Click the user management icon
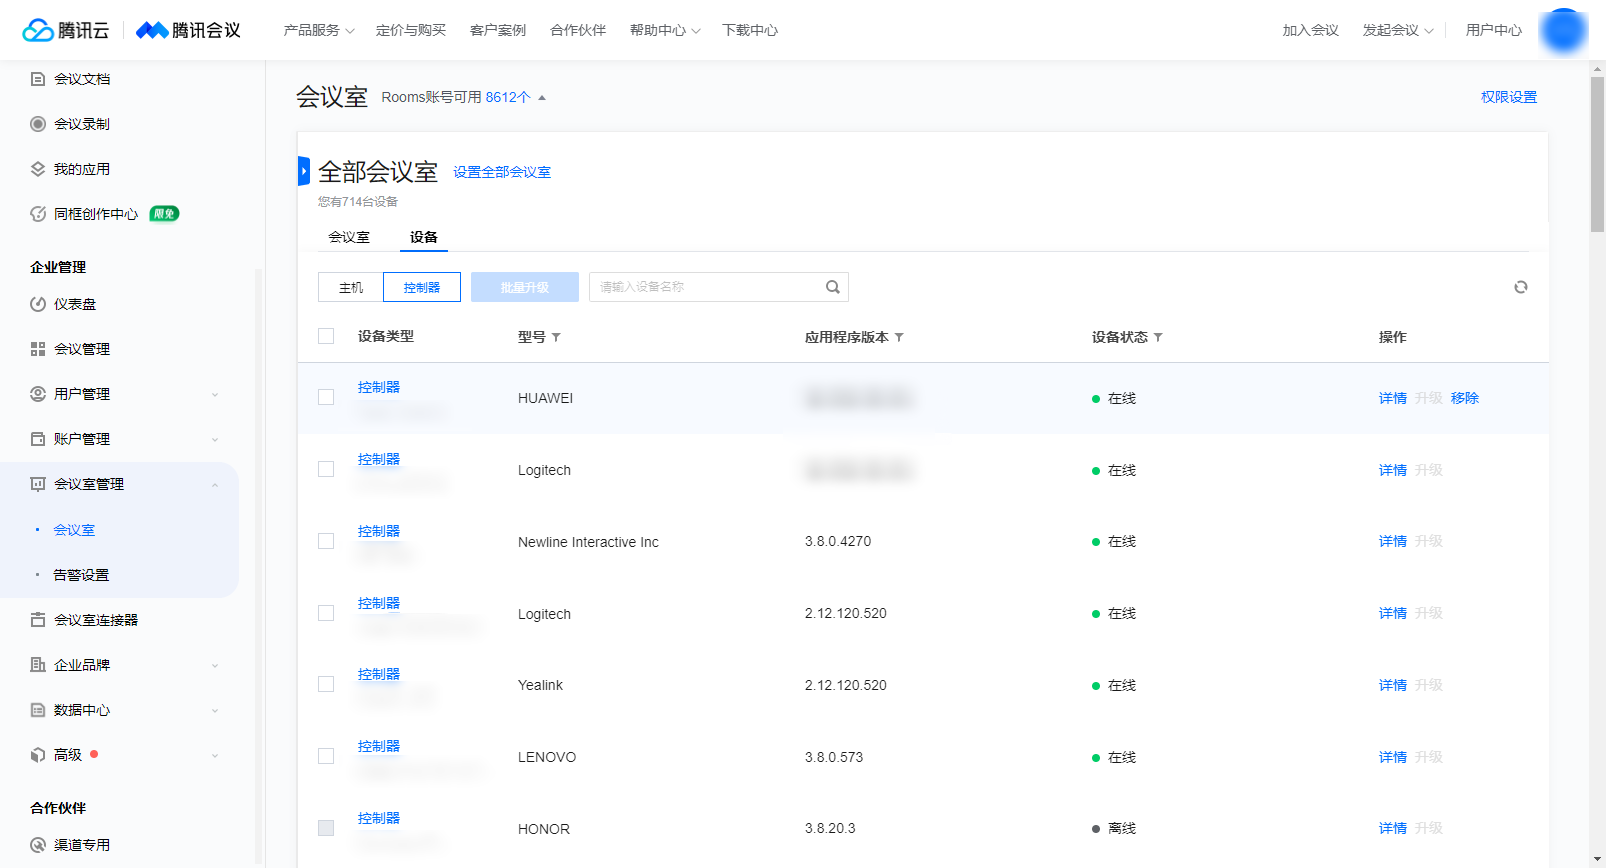This screenshot has height=868, width=1606. tap(38, 394)
